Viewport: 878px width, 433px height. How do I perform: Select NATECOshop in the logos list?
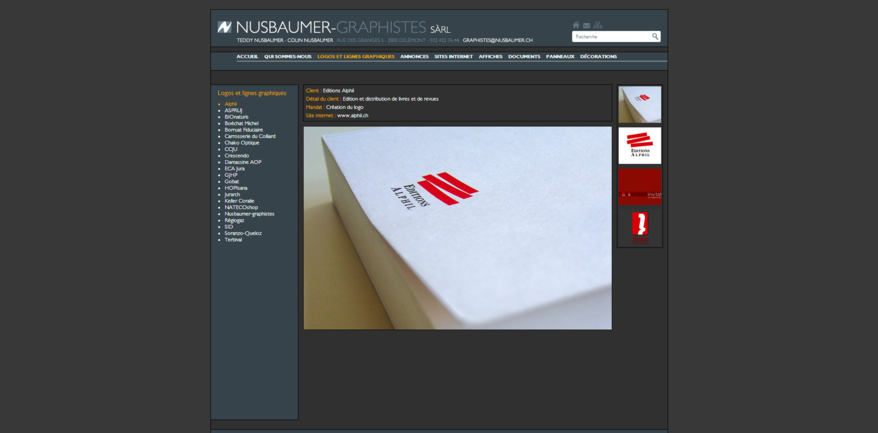(241, 207)
